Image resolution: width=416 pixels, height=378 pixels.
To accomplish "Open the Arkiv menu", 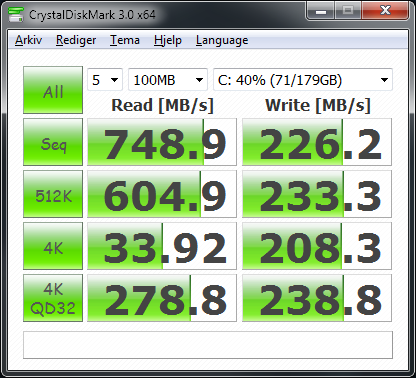I will click(x=29, y=40).
